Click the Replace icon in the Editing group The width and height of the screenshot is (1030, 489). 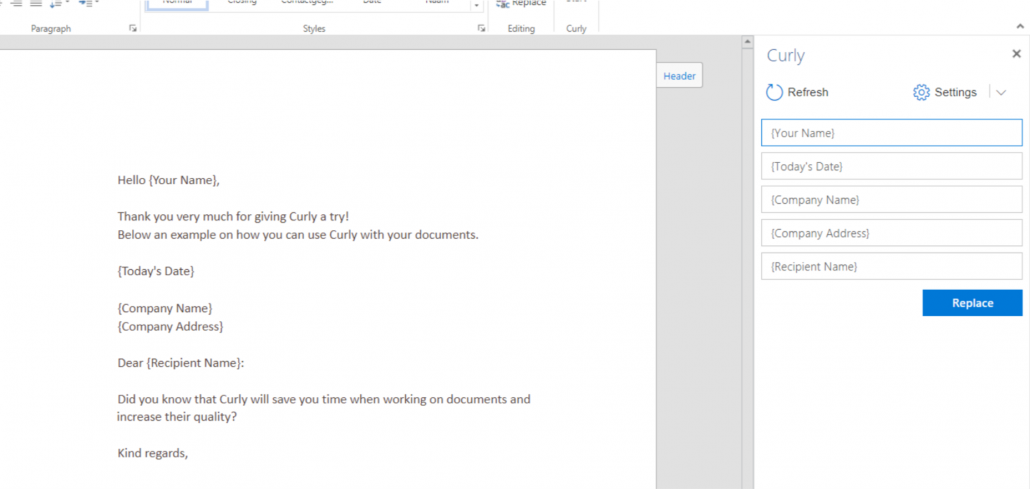tap(504, 4)
